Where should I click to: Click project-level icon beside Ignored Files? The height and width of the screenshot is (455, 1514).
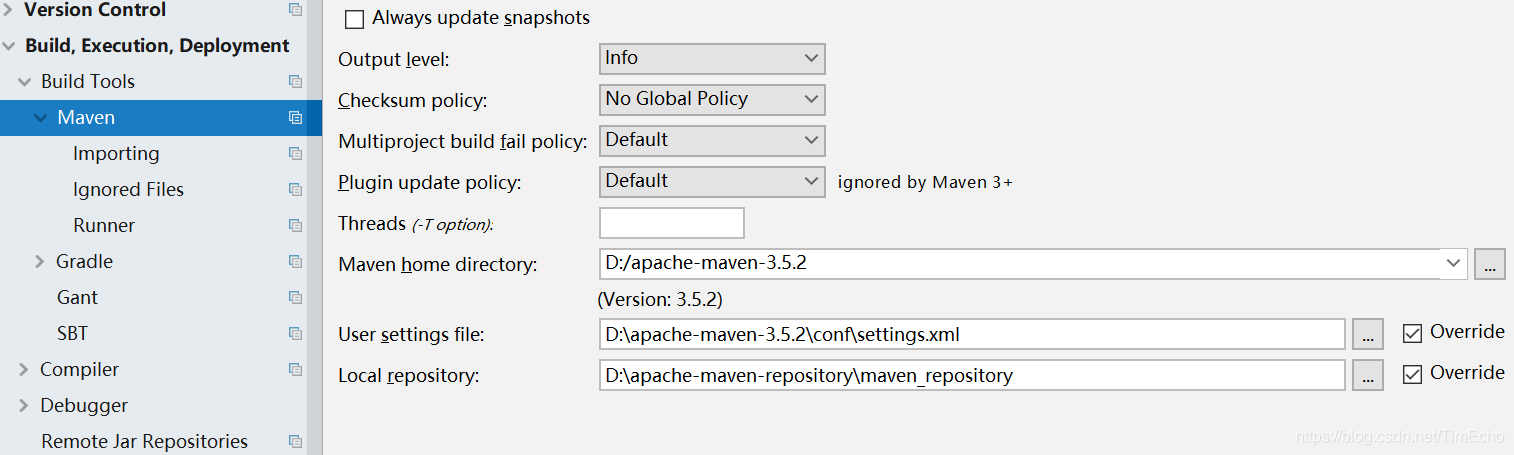(x=295, y=189)
